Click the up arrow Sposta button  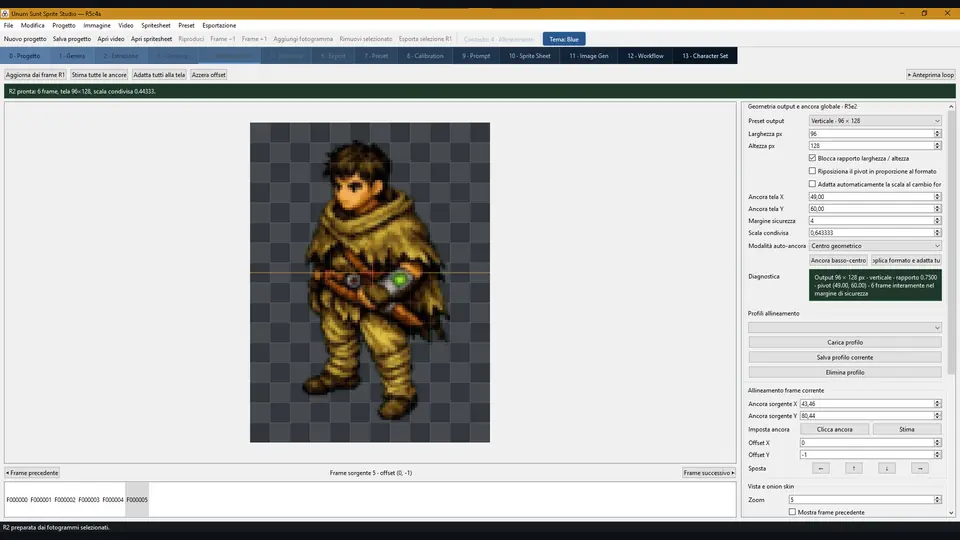pyautogui.click(x=853, y=468)
